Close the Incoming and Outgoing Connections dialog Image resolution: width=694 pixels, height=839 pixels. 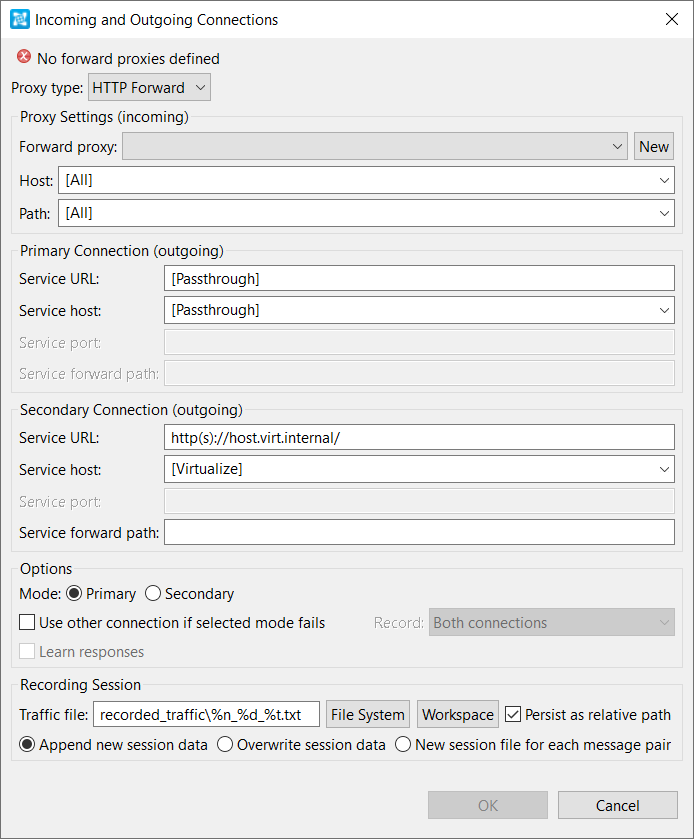click(x=672, y=19)
